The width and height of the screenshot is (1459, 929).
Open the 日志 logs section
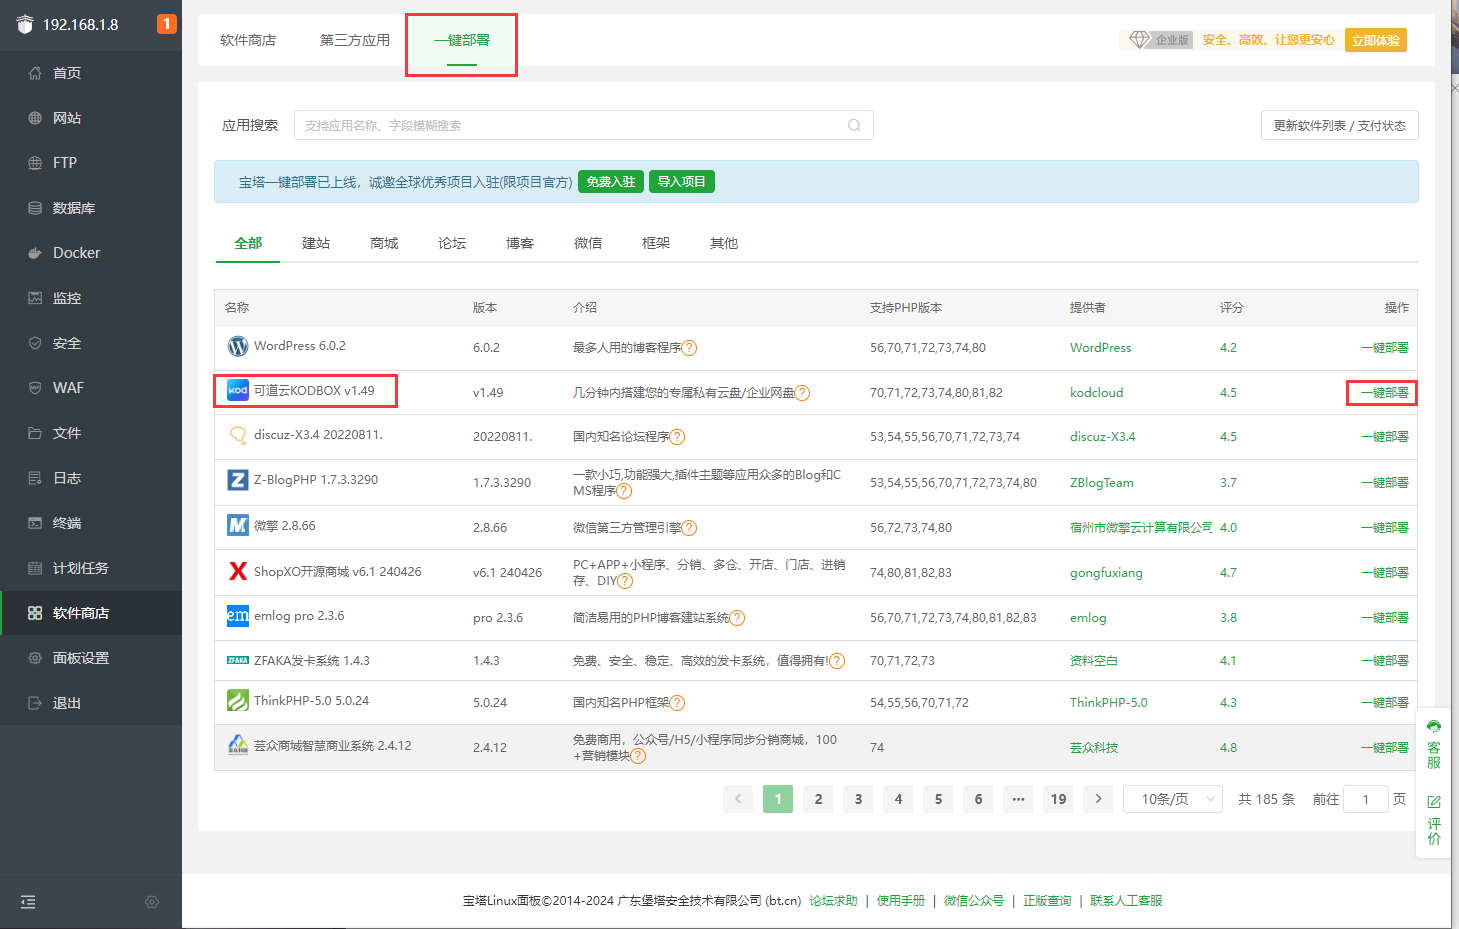click(x=90, y=478)
